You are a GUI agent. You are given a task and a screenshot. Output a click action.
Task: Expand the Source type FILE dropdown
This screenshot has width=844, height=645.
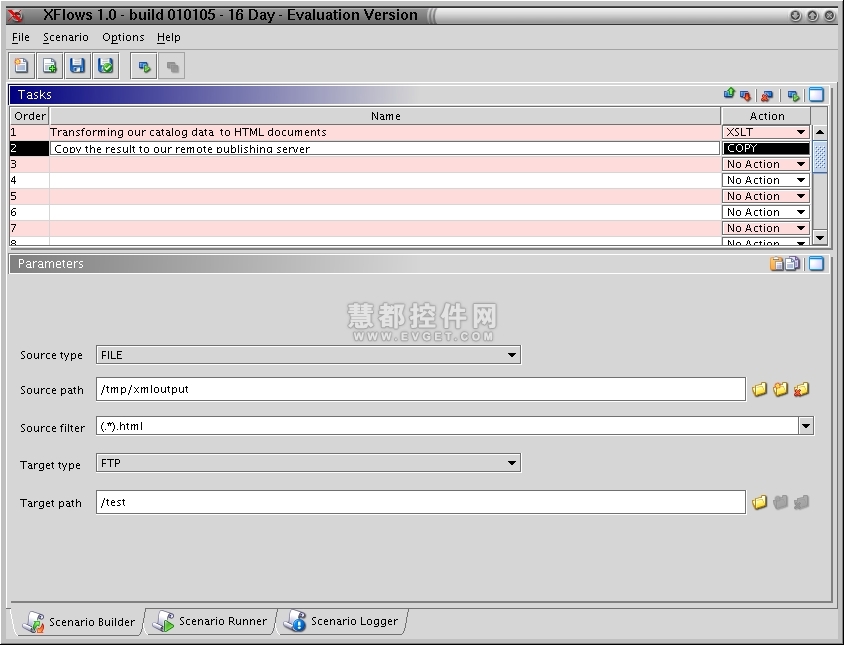tap(308, 355)
